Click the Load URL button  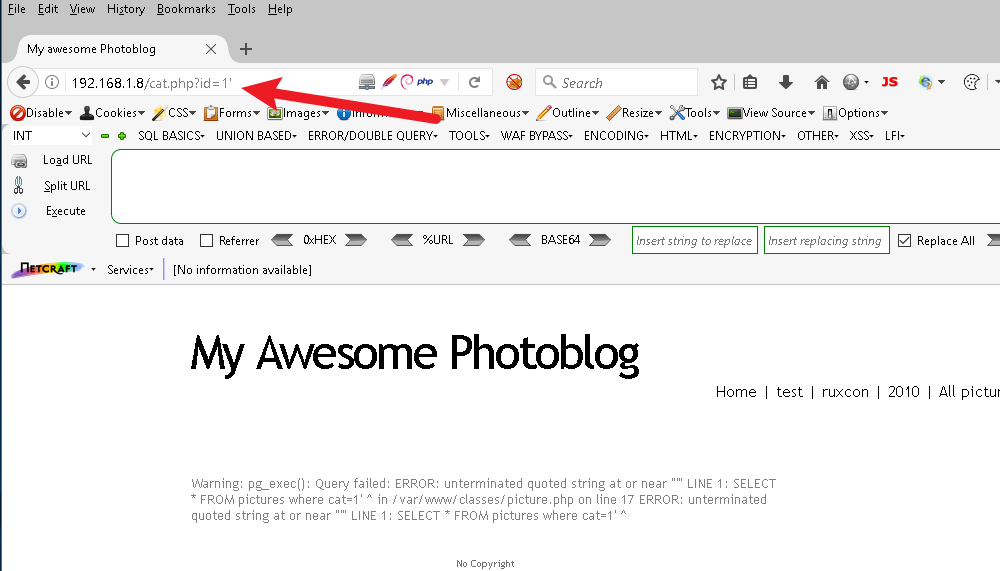point(67,160)
